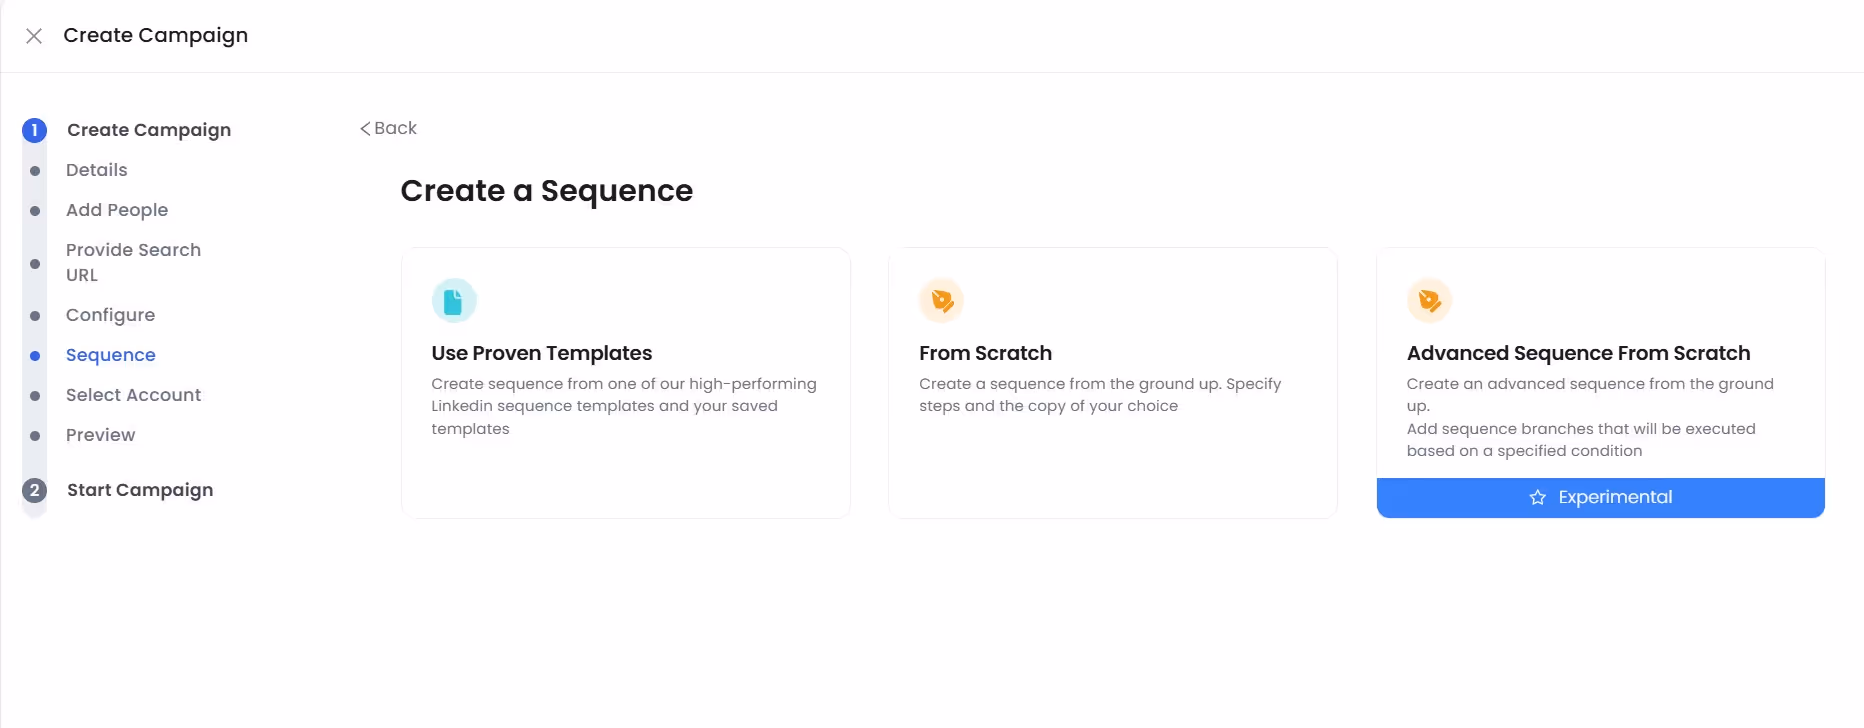Click the left chevron next to Back
1864x728 pixels.
[x=365, y=128]
